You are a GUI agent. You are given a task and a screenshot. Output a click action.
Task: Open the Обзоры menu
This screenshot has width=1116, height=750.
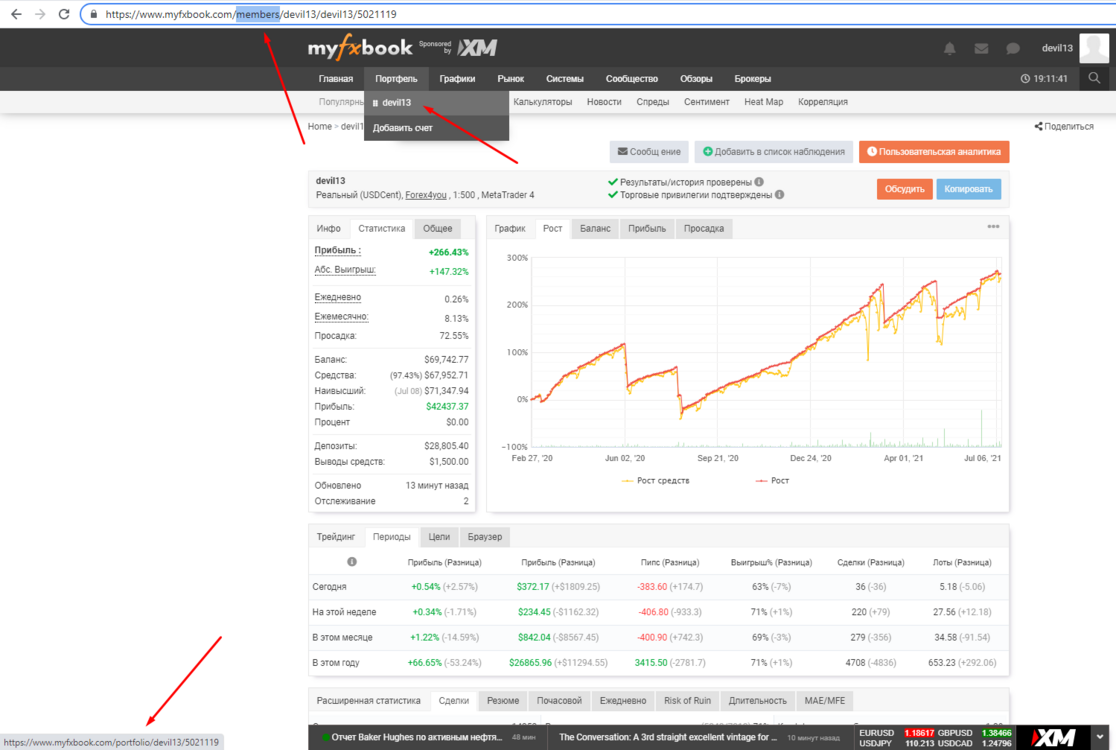[x=696, y=79]
